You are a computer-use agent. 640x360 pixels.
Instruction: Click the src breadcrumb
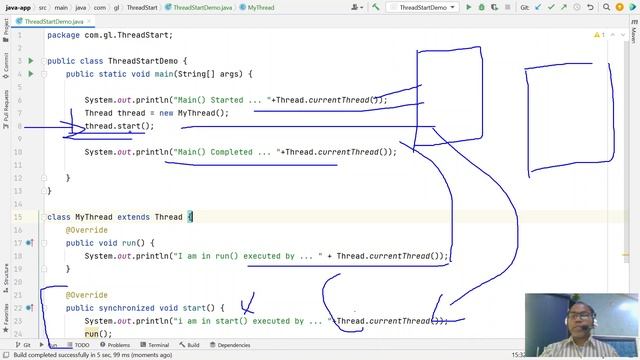click(43, 7)
